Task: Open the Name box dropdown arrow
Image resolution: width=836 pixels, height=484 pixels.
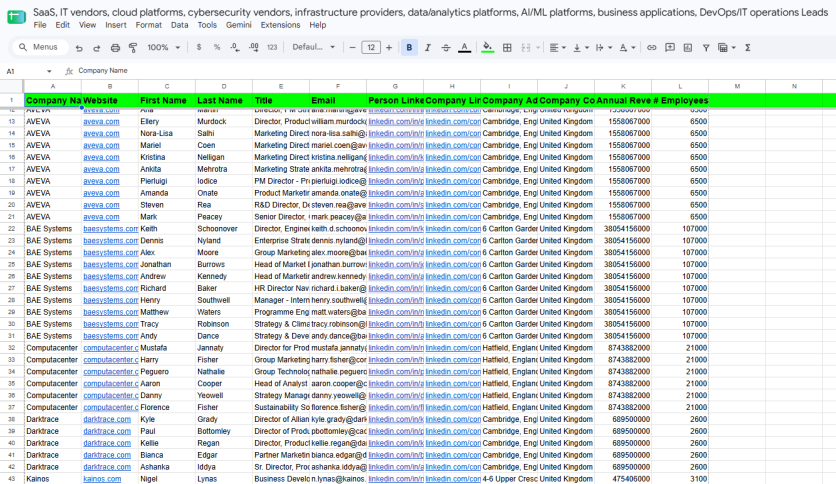Action: [x=49, y=71]
